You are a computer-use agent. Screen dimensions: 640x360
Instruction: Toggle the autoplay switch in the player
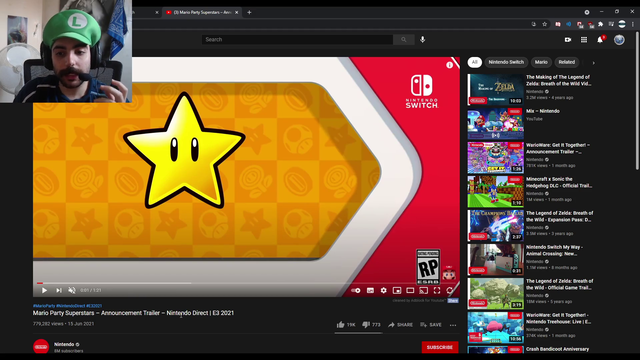356,290
